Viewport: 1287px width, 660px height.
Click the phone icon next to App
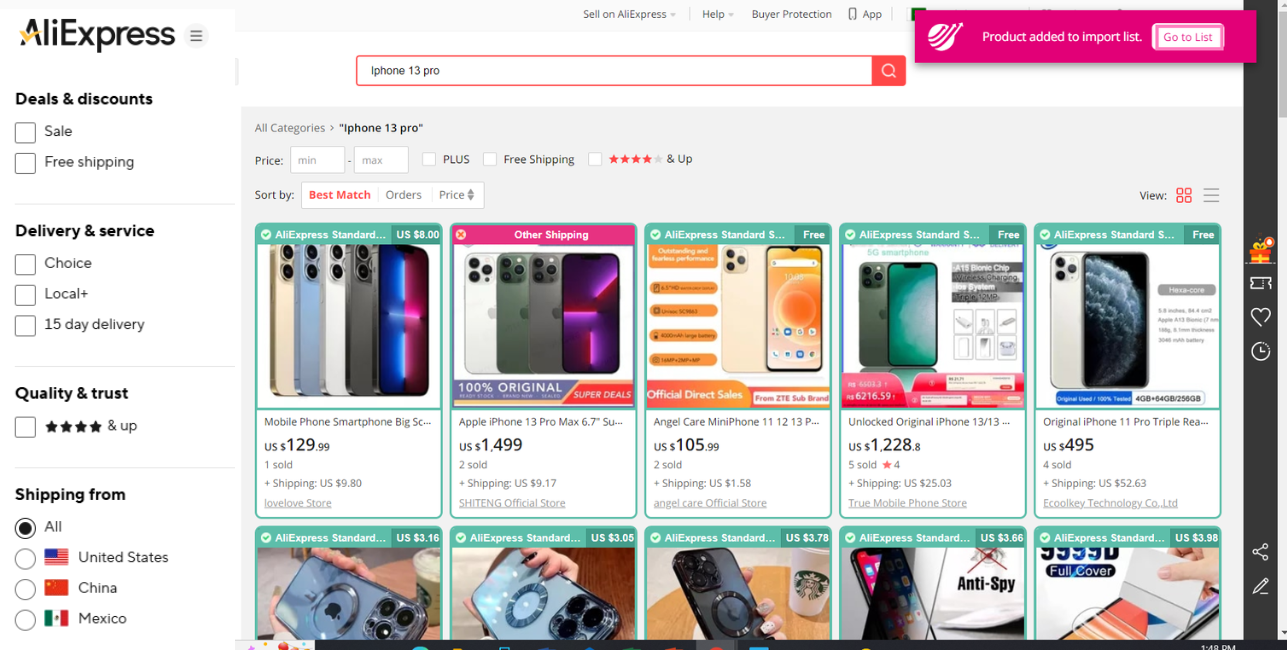click(x=852, y=14)
